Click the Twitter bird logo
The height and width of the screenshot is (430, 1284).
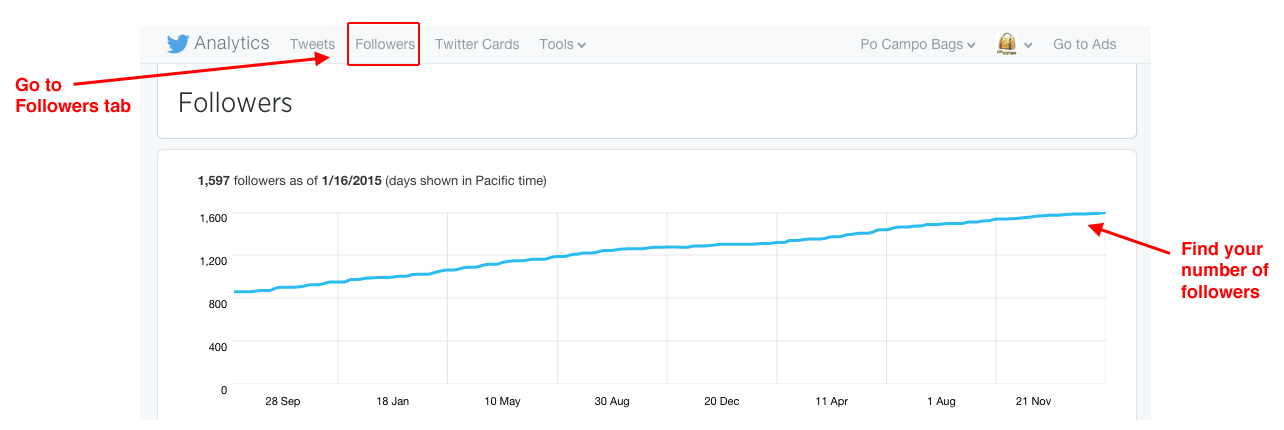click(178, 44)
